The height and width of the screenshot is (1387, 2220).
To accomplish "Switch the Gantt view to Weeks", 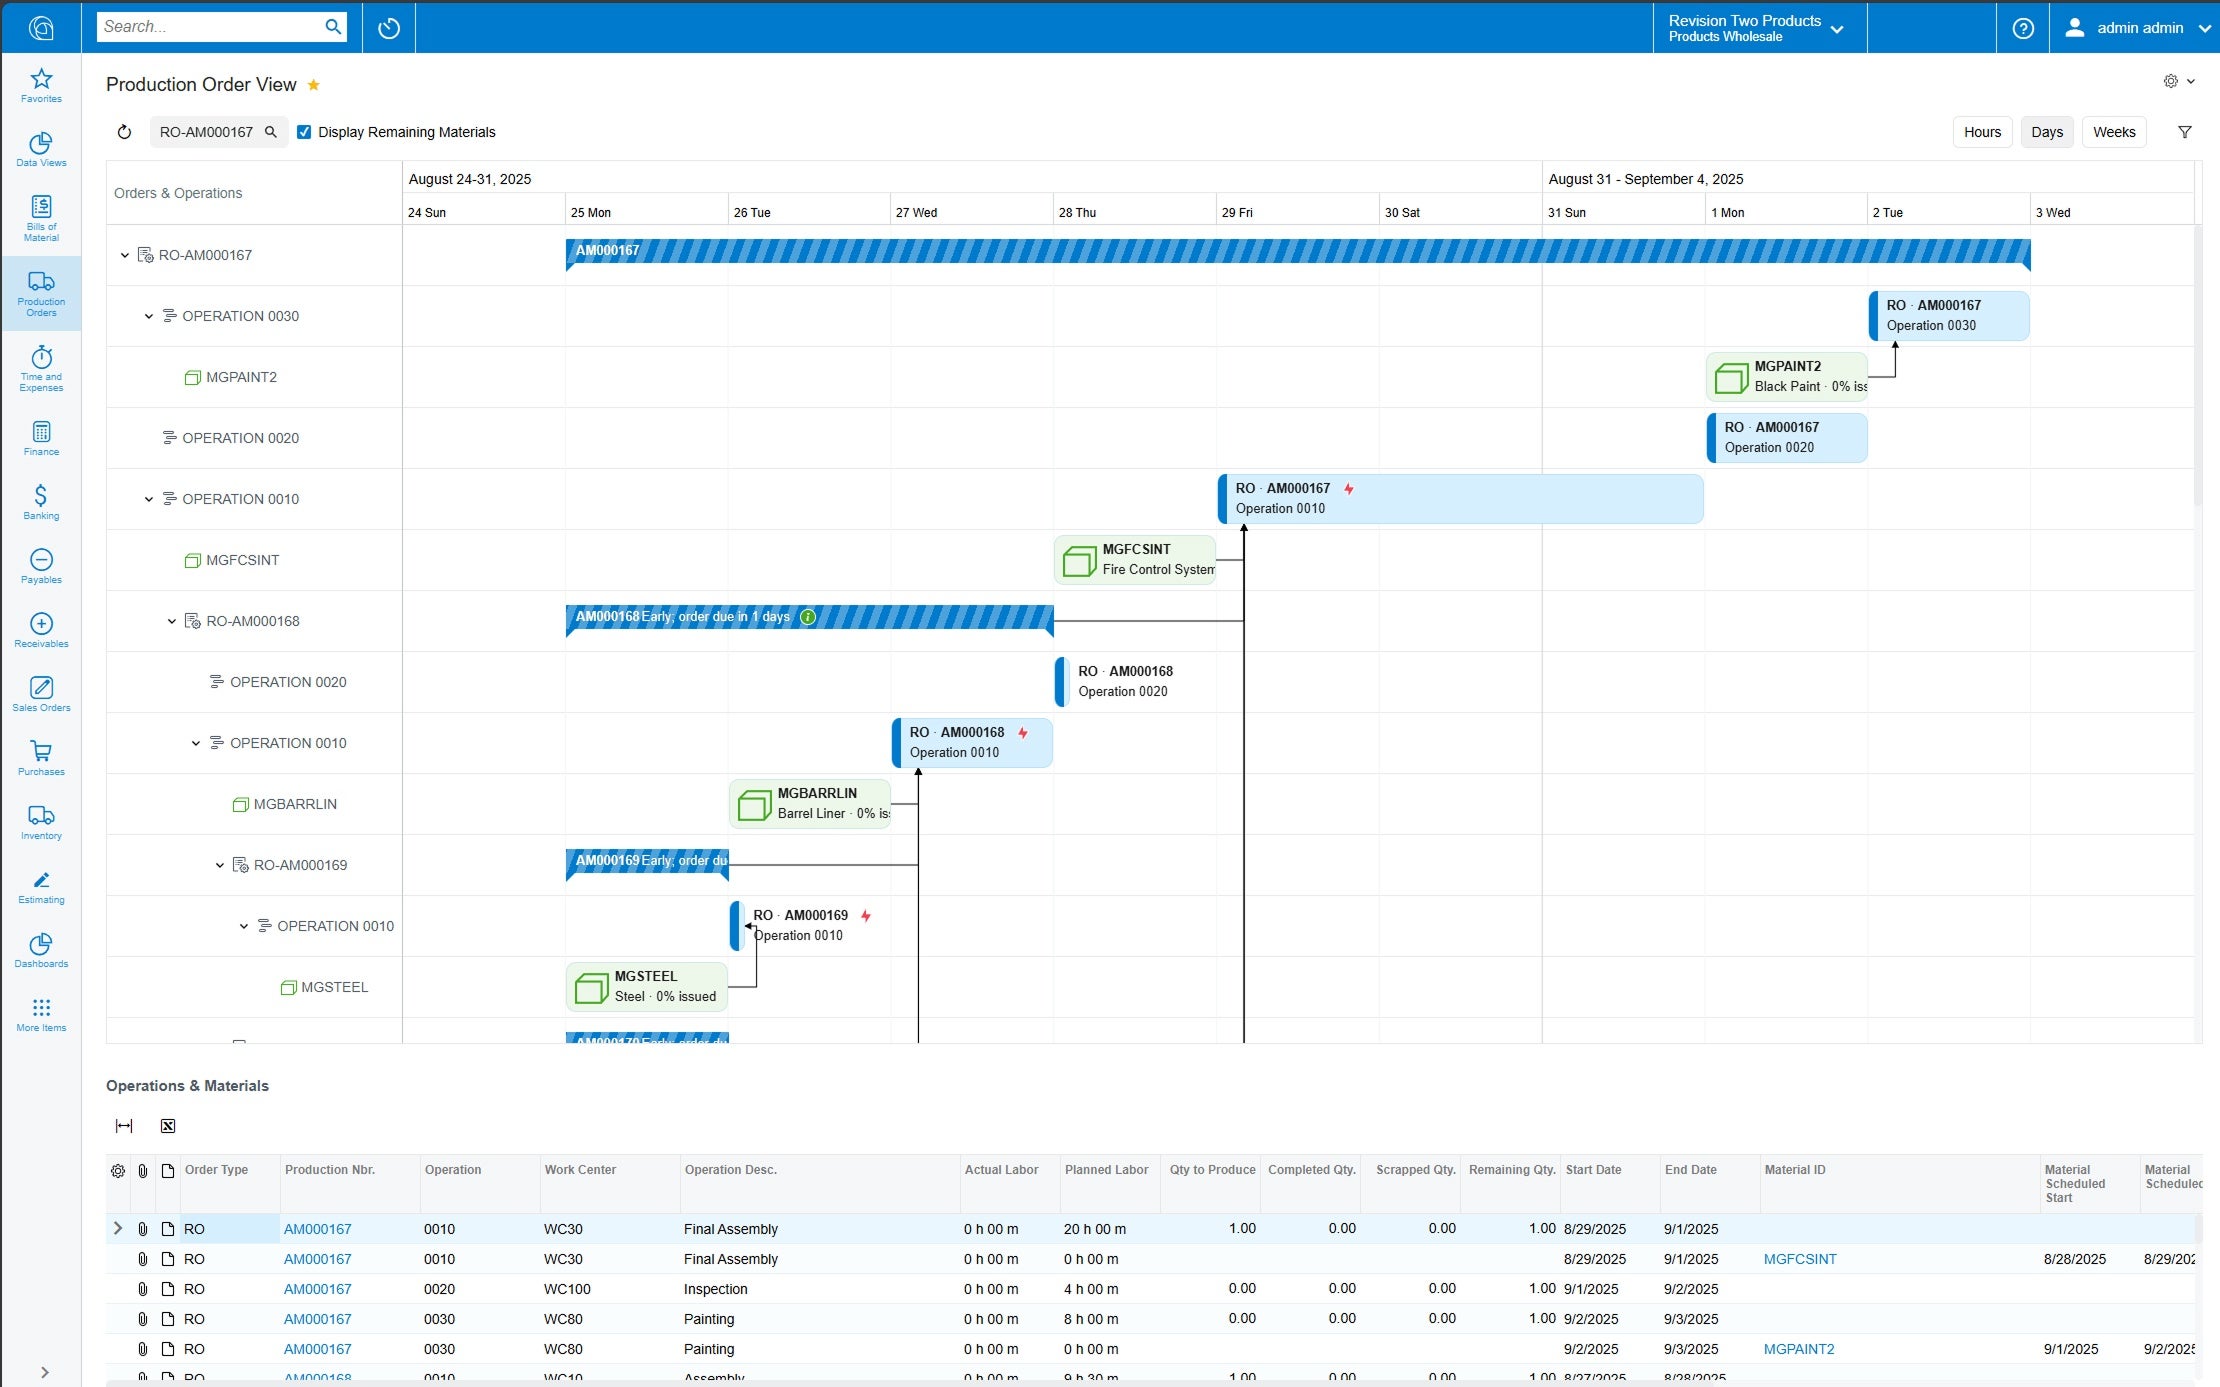I will coord(2114,131).
